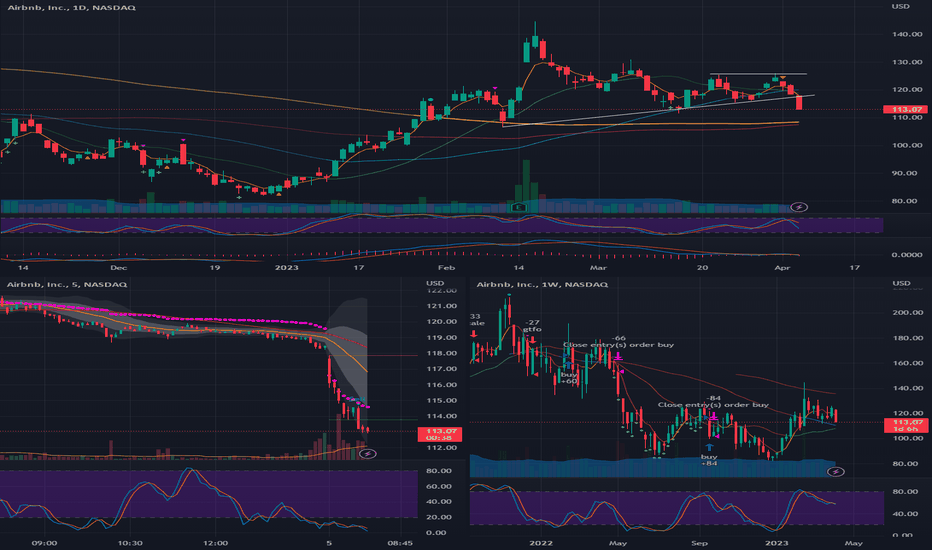Click the 160.00 price level on weekly chart
The image size is (932, 550).
909,363
